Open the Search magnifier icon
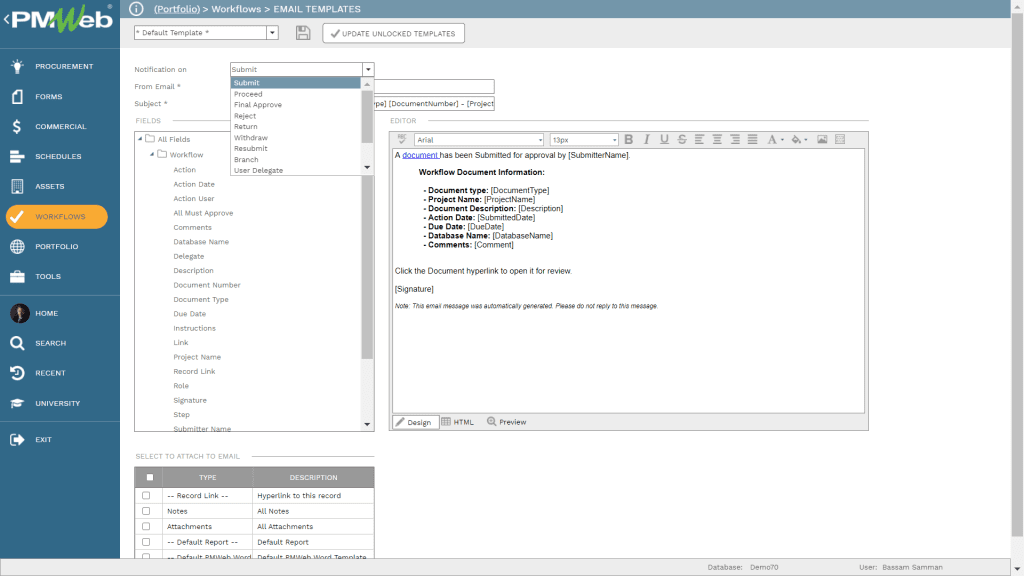The width and height of the screenshot is (1024, 576). point(18,343)
